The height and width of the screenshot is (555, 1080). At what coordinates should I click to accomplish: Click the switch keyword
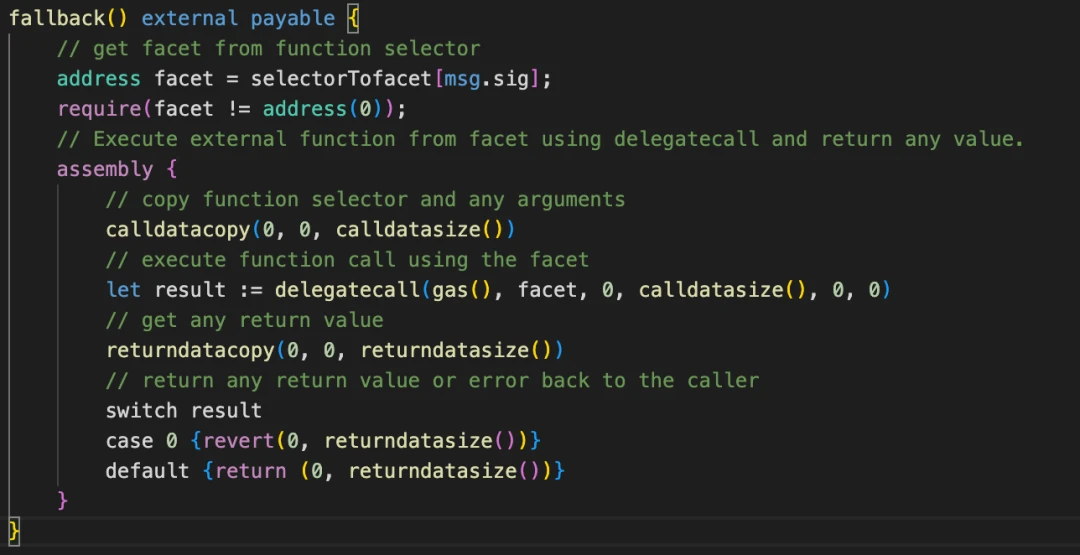pyautogui.click(x=141, y=411)
